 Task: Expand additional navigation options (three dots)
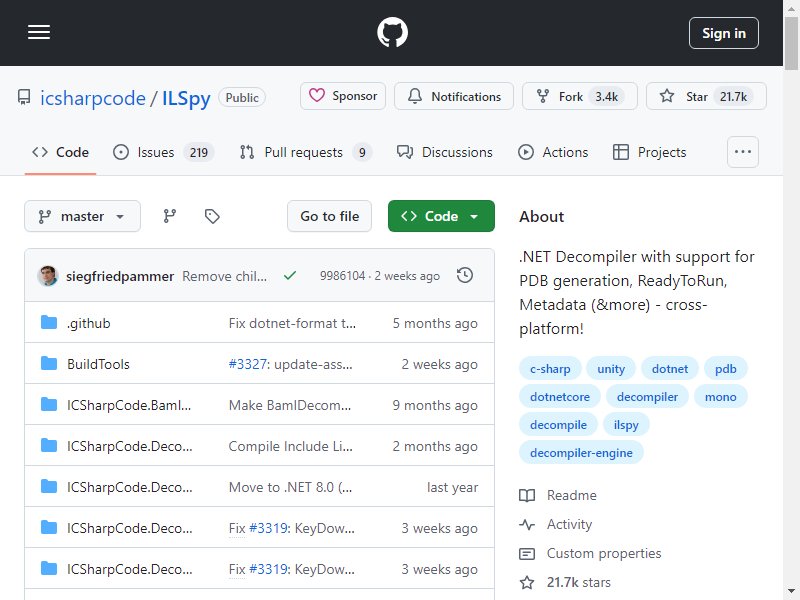742,152
